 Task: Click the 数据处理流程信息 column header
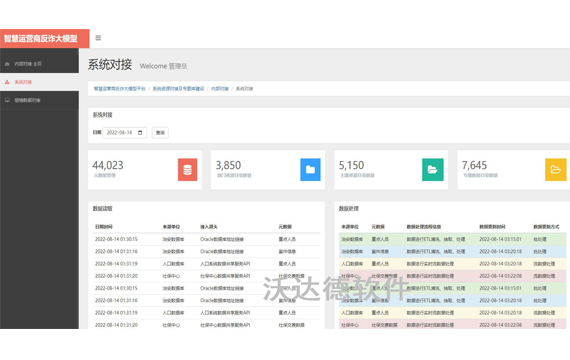(424, 227)
